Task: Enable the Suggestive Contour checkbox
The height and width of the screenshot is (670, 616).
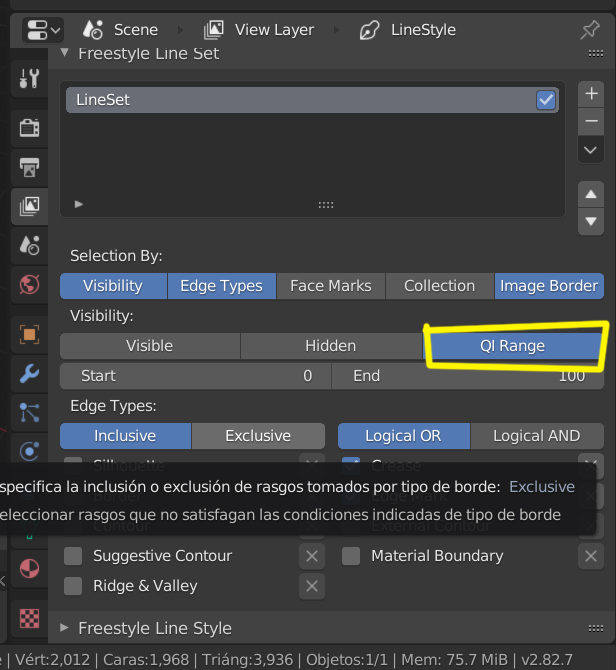Action: pyautogui.click(x=73, y=556)
